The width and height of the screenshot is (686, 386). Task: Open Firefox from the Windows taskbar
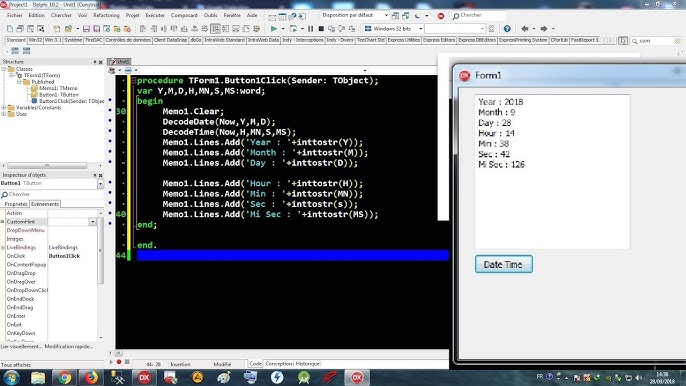91,377
